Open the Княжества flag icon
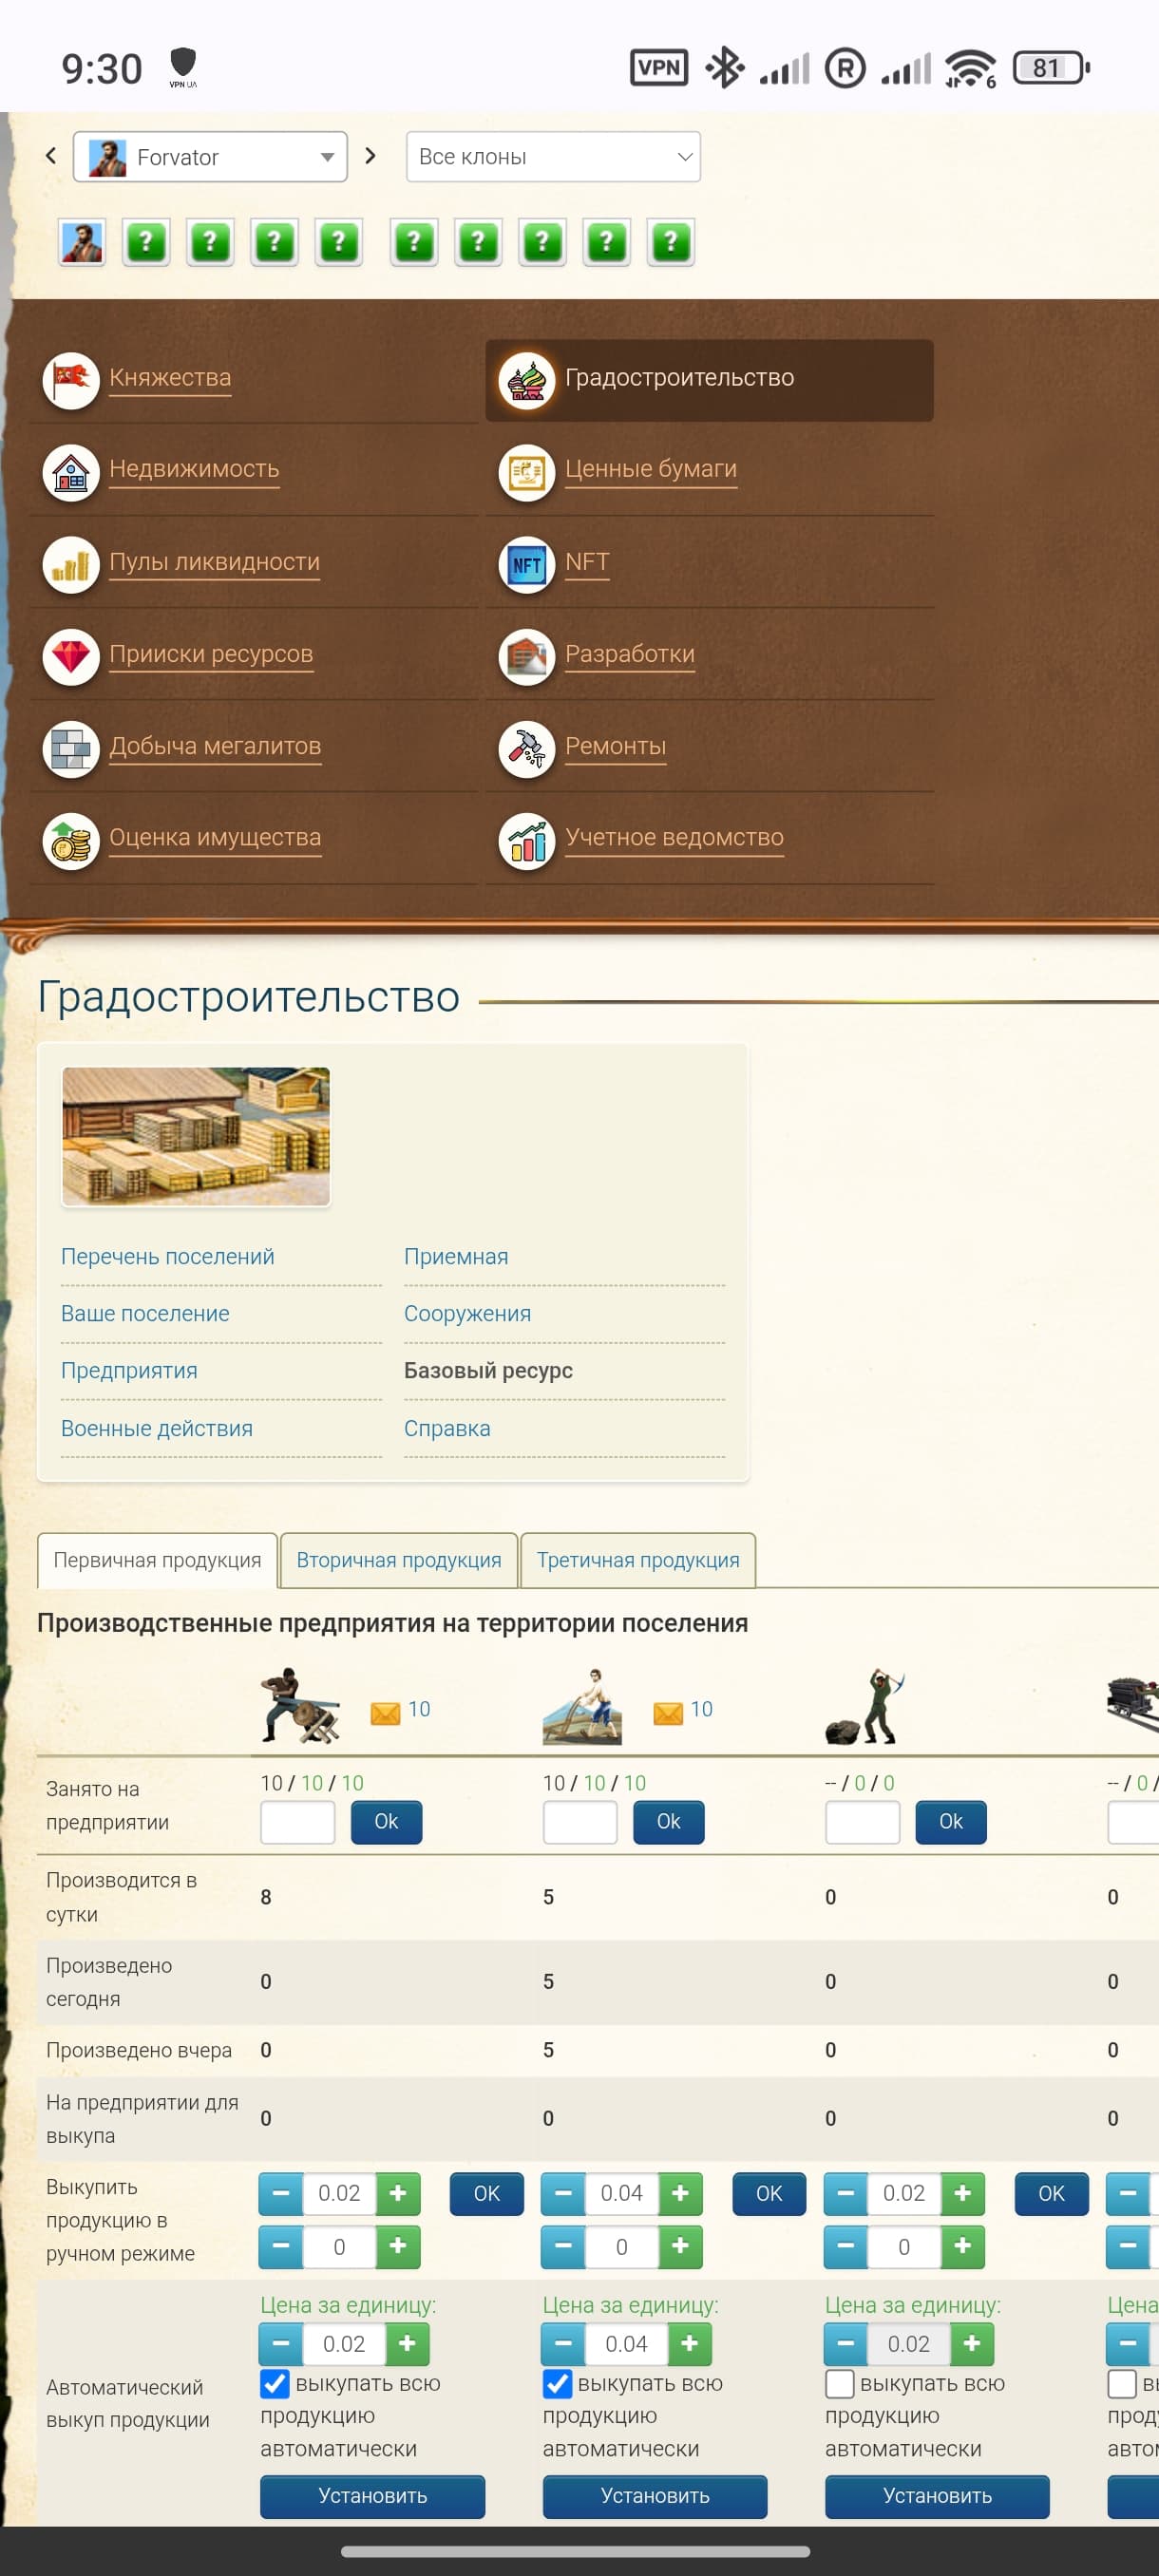 (x=71, y=380)
